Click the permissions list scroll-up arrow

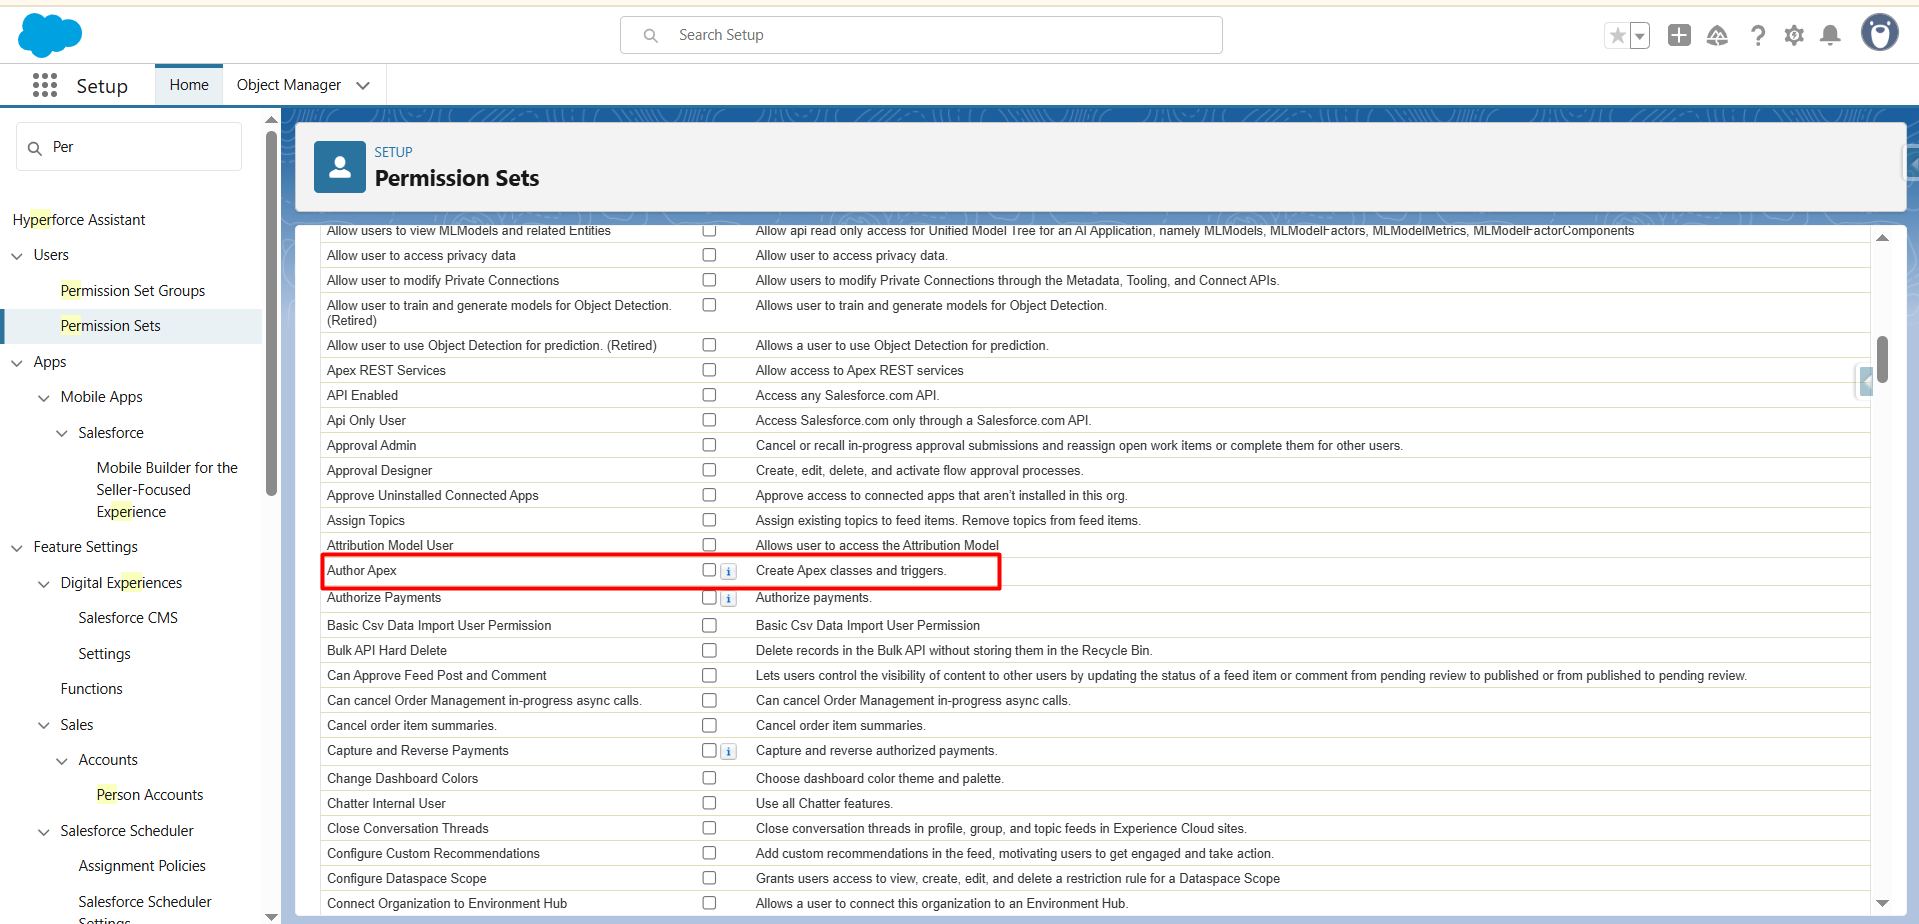(1882, 238)
